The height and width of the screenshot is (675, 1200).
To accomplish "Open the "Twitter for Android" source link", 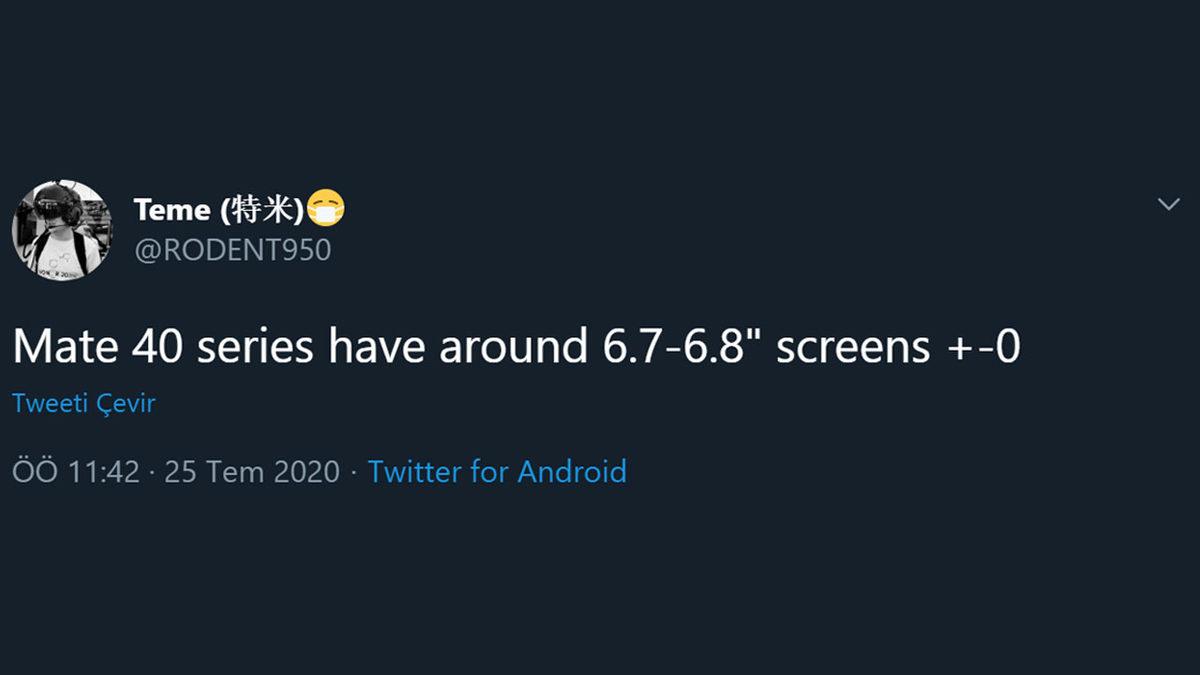I will tap(497, 471).
